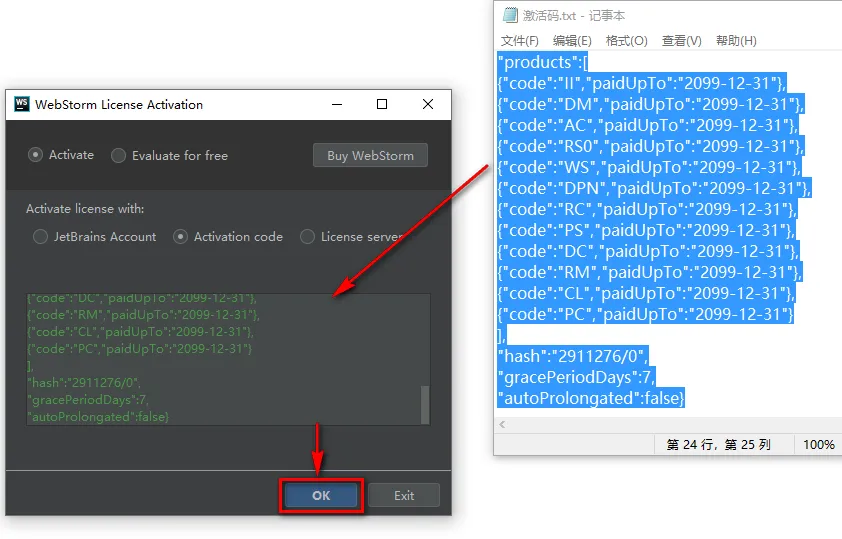
Task: Confirm activation with OK button
Action: tap(321, 496)
